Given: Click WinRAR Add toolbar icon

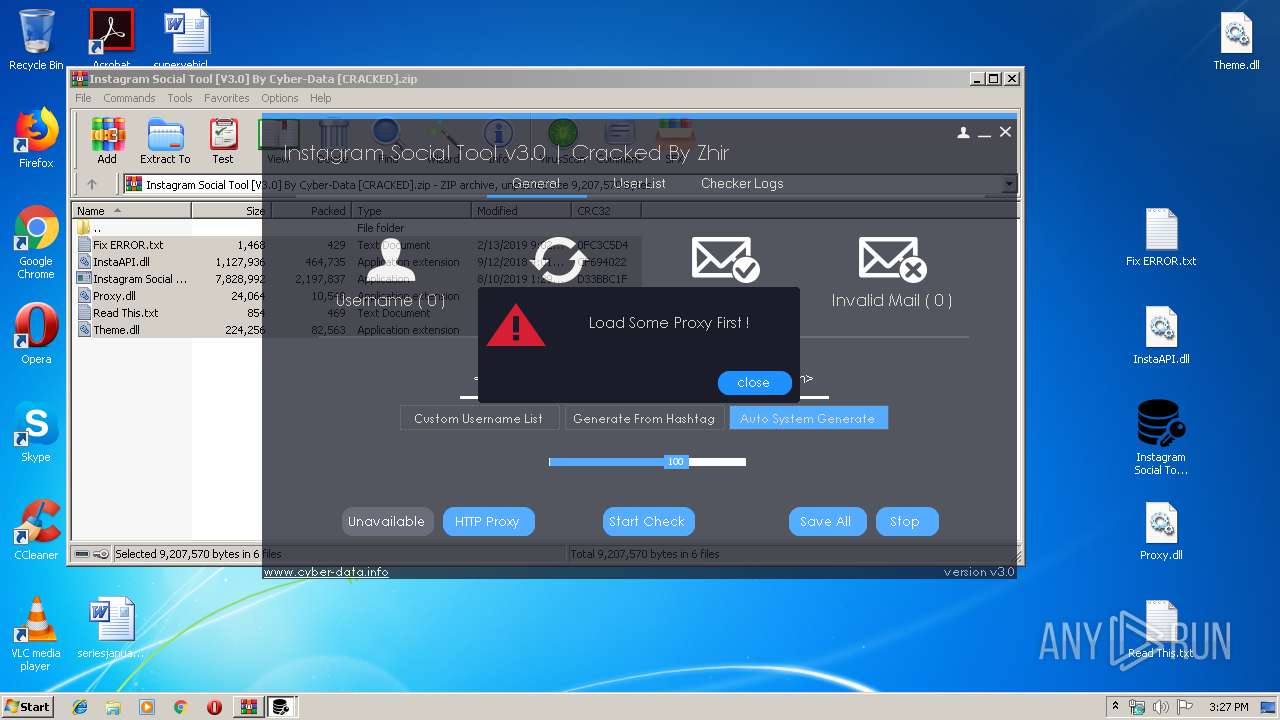Looking at the screenshot, I should (107, 141).
